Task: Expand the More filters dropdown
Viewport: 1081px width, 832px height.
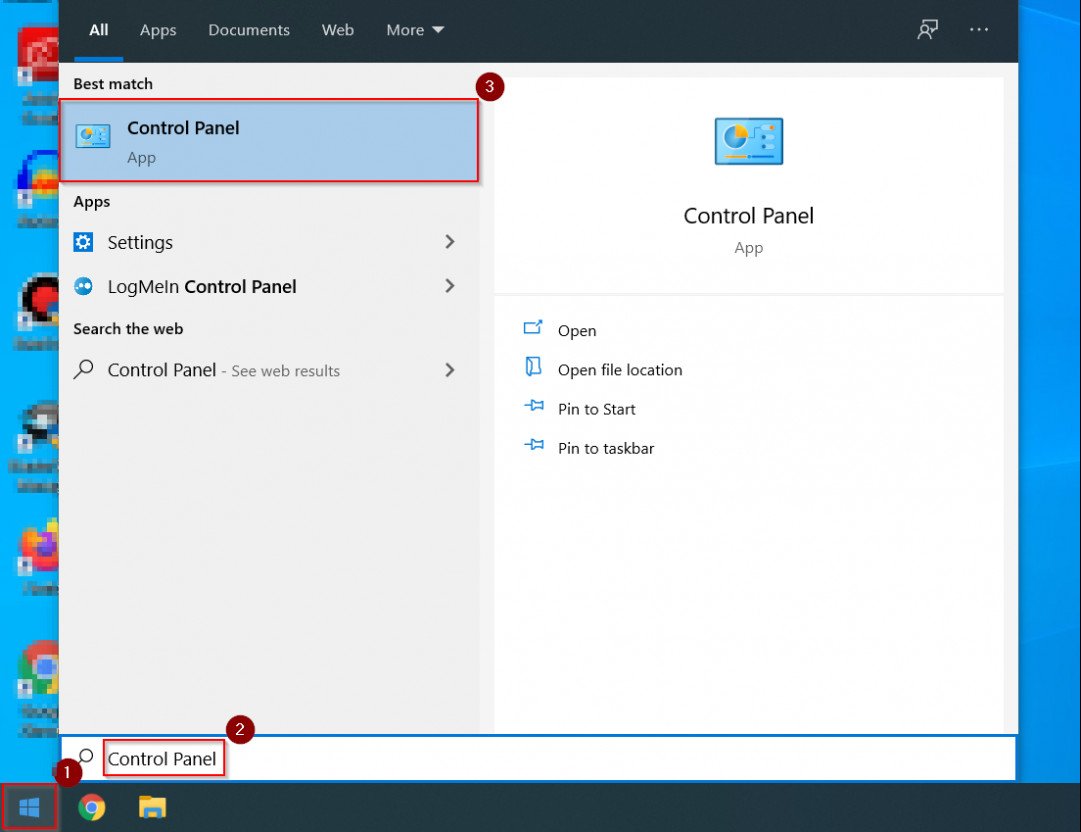Action: [414, 30]
